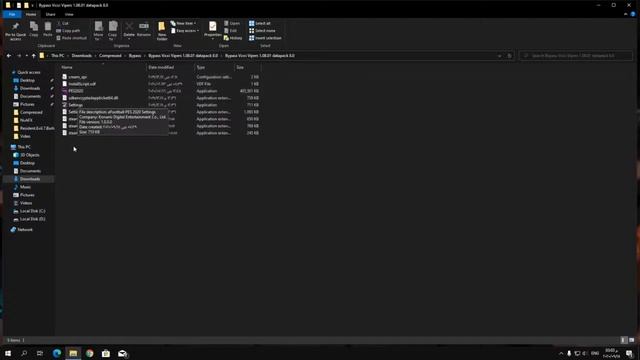Click Network in navigation pane
640x360 pixels.
25,230
